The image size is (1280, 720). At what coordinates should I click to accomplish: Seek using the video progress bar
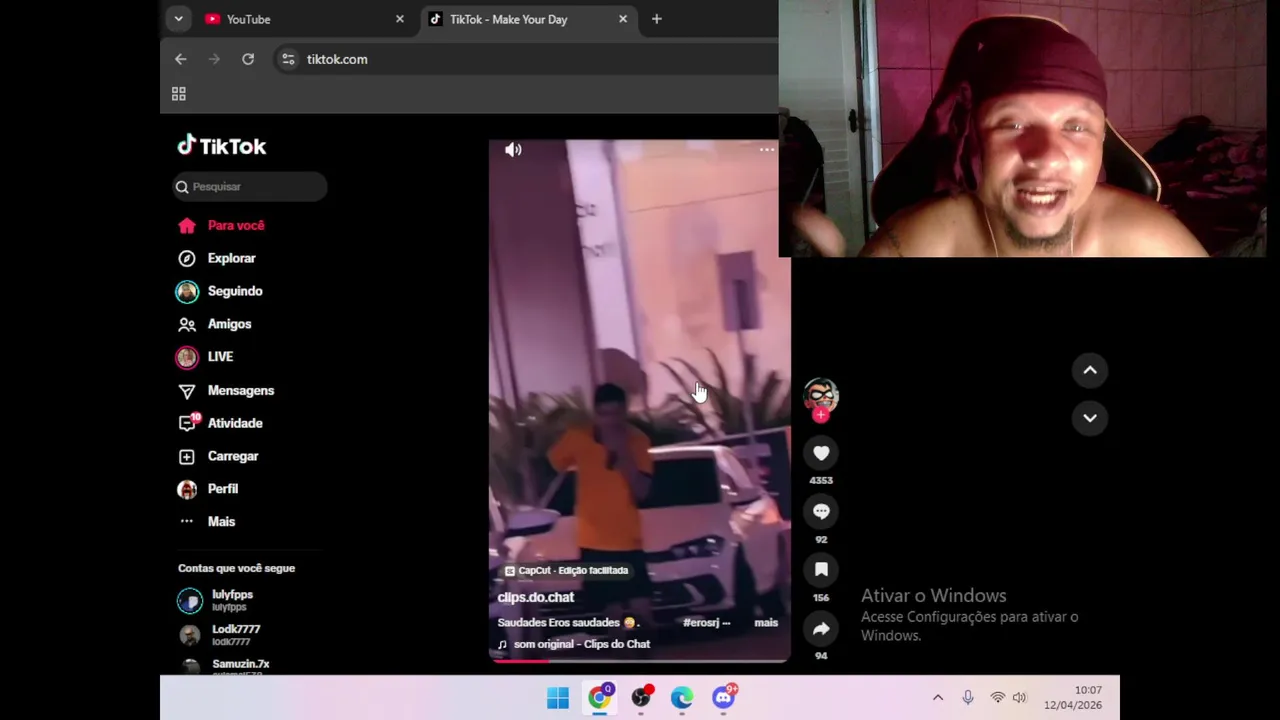(639, 660)
